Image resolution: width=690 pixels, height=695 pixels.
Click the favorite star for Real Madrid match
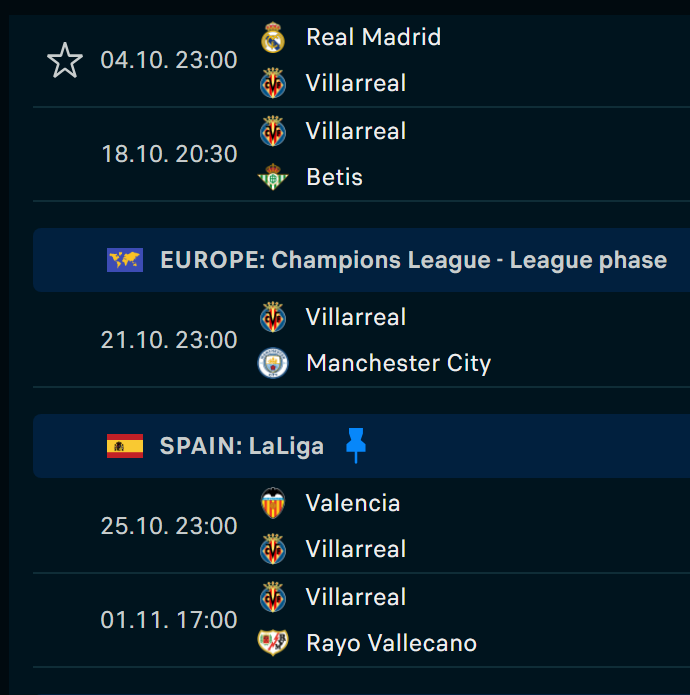(x=65, y=61)
